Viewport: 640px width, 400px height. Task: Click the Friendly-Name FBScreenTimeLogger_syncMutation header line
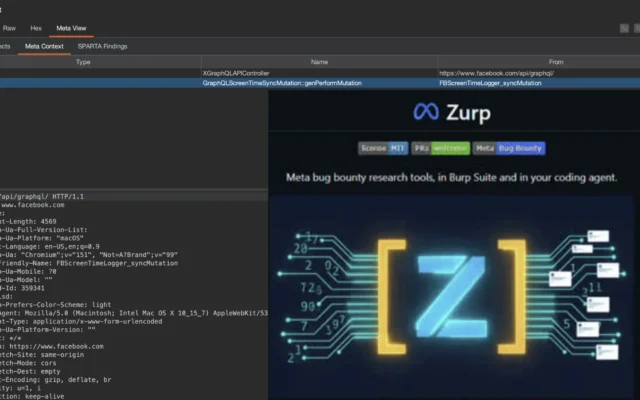[x=89, y=263]
